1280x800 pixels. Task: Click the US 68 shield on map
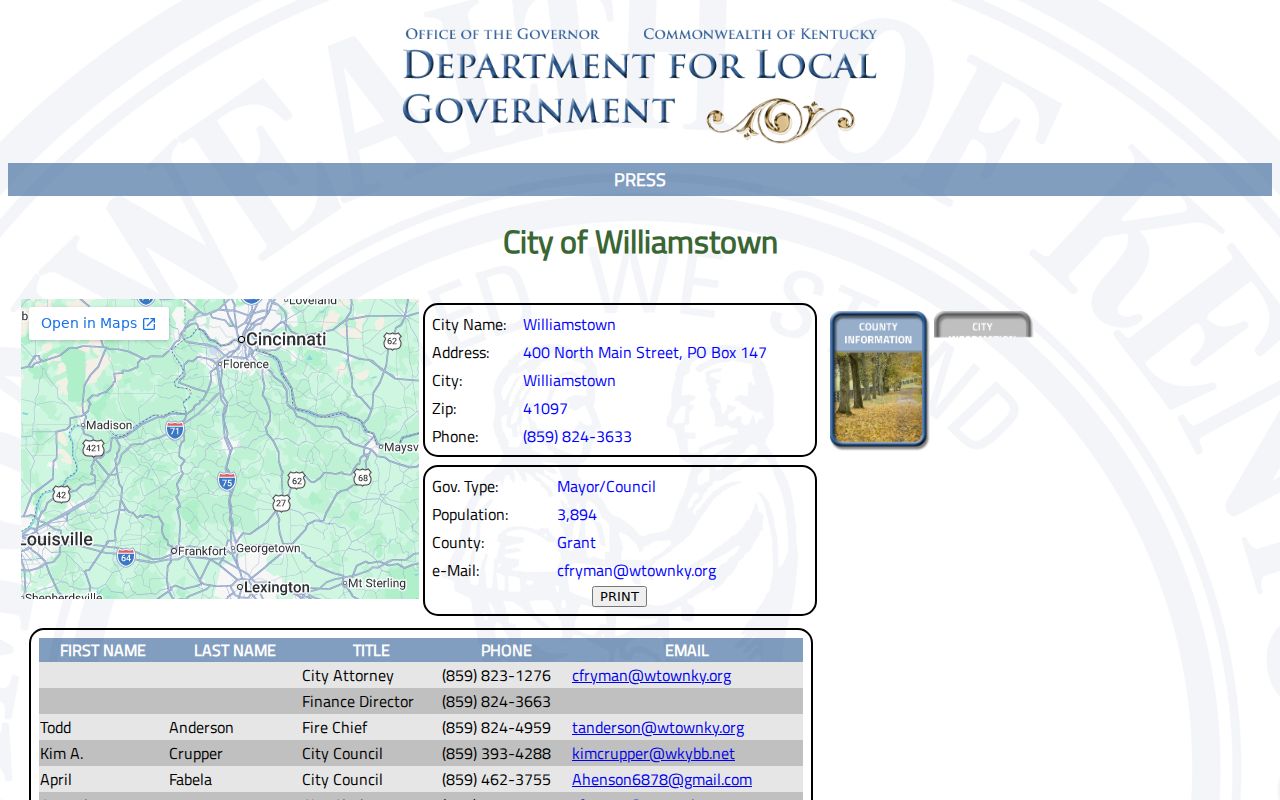(362, 478)
